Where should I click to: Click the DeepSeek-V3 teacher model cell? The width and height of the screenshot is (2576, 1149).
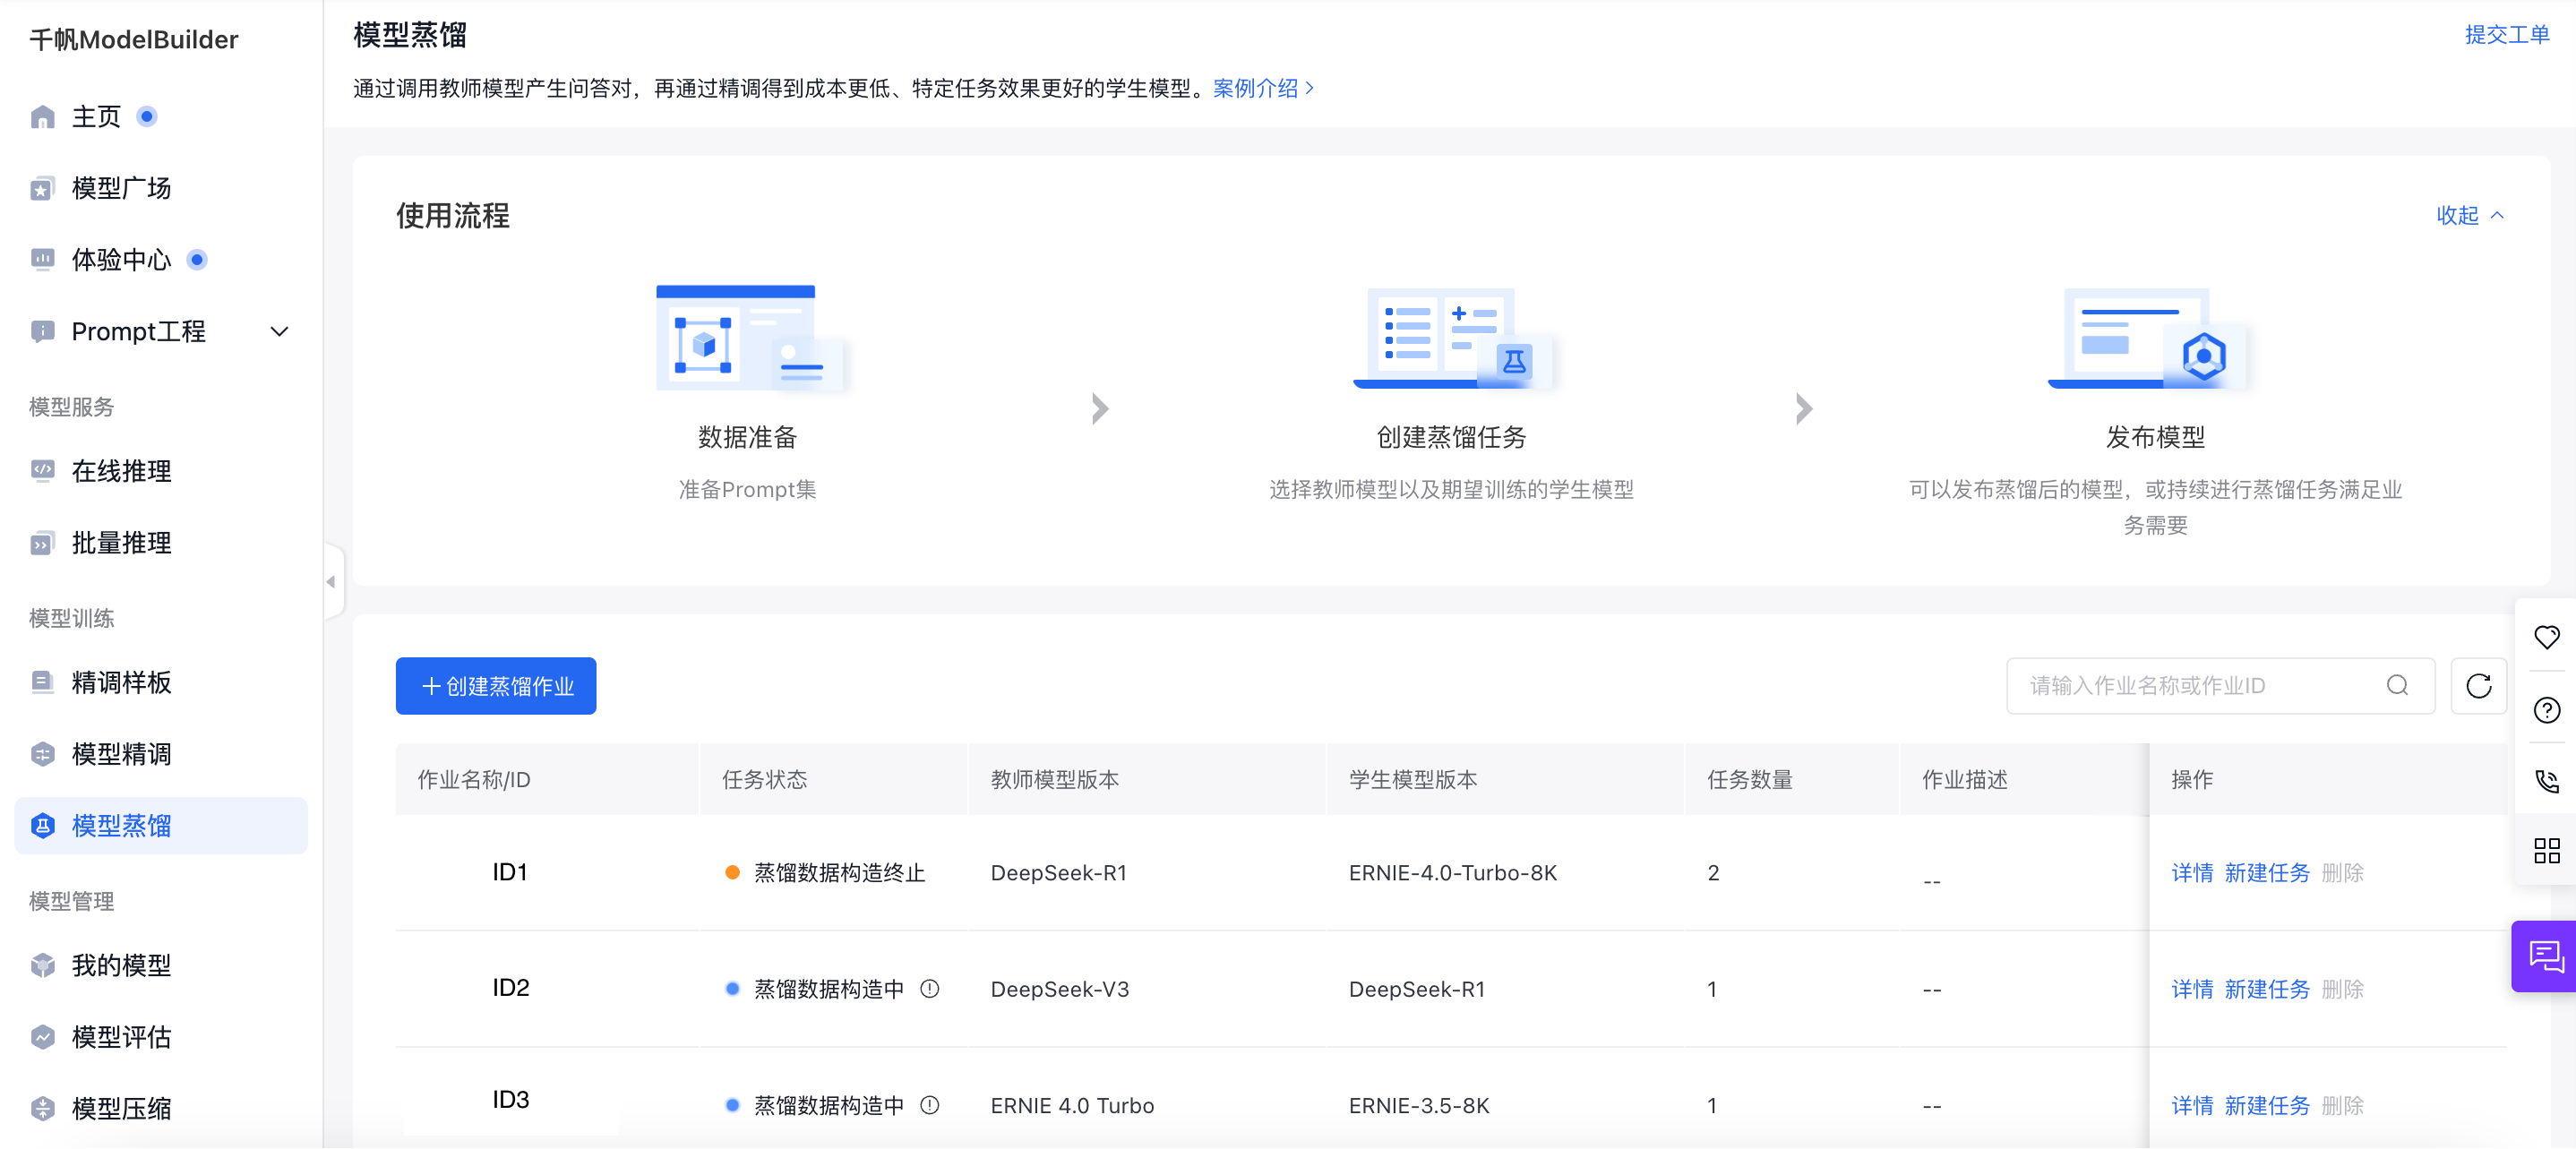coord(1059,989)
